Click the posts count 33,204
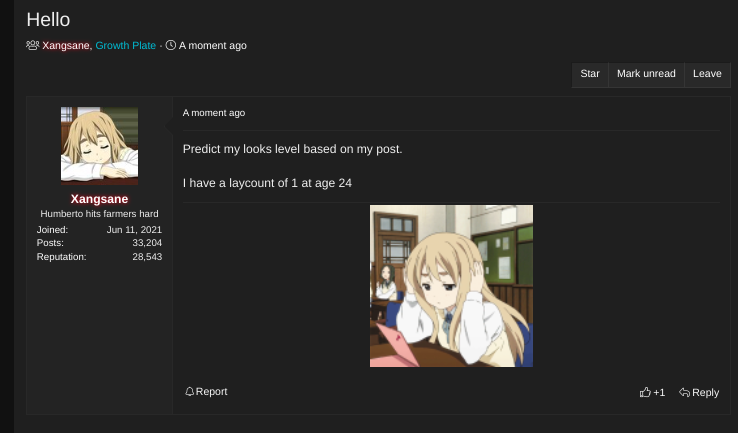The width and height of the screenshot is (738, 433). click(x=147, y=243)
